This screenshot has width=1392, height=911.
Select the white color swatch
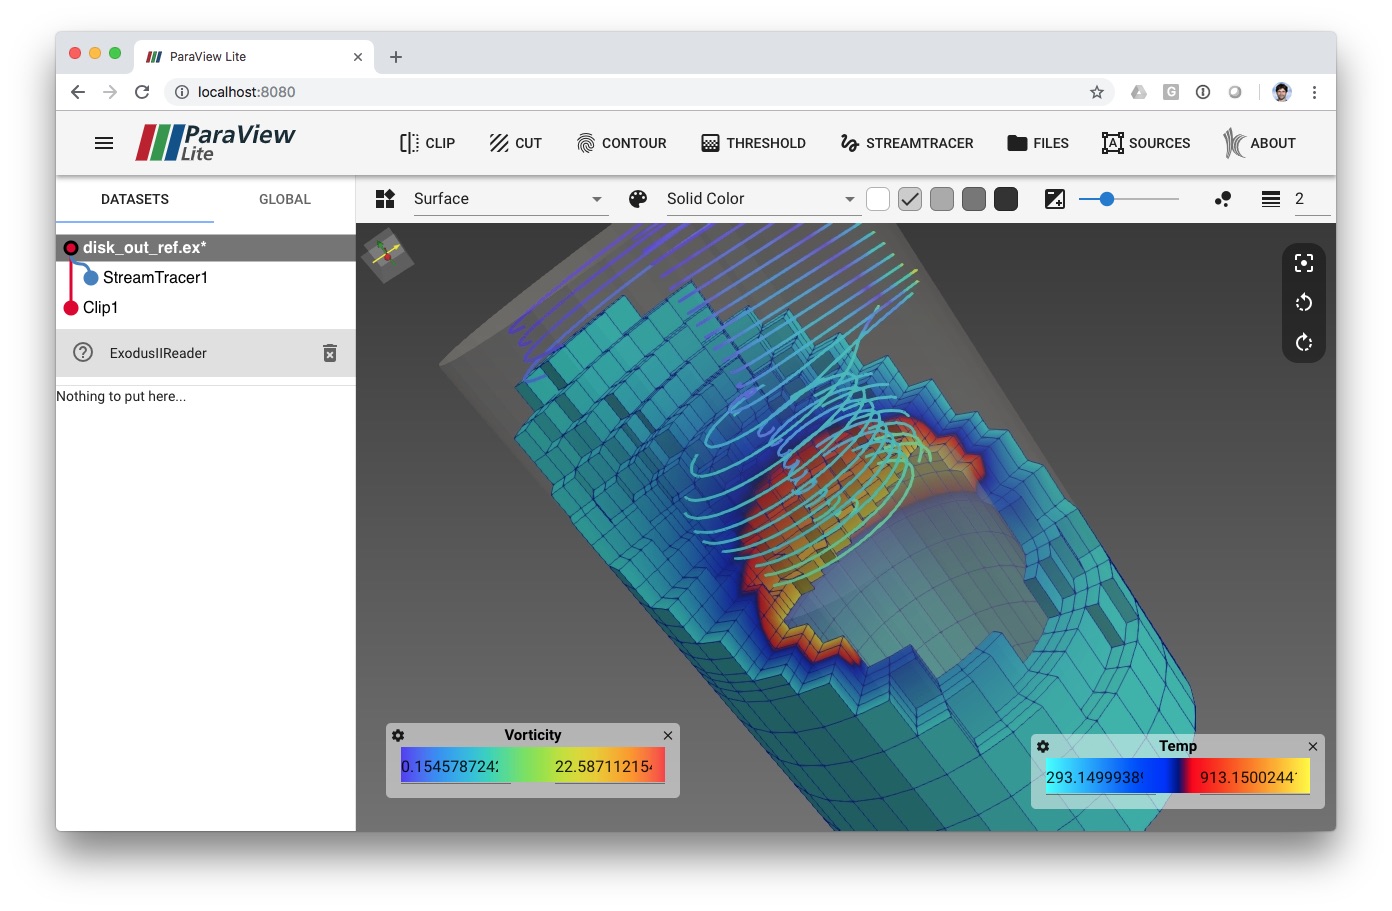tap(878, 199)
